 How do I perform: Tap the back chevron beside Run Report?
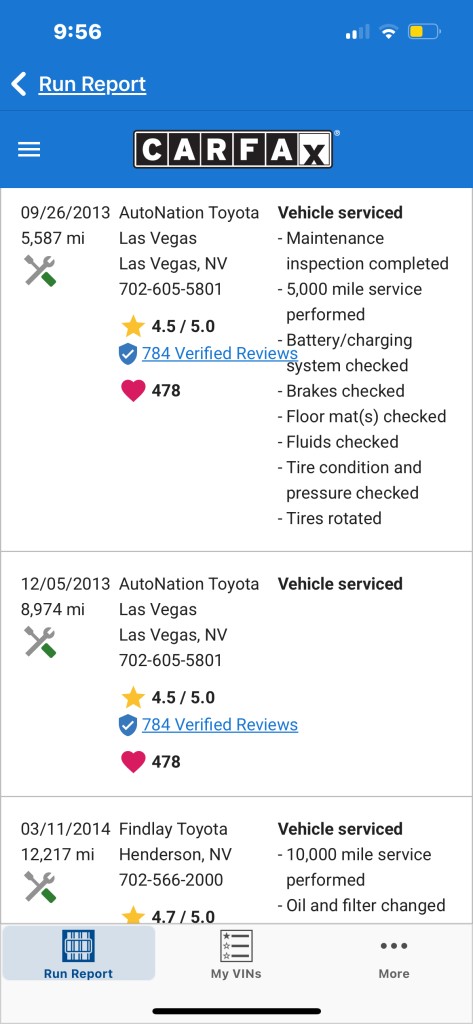[x=19, y=84]
